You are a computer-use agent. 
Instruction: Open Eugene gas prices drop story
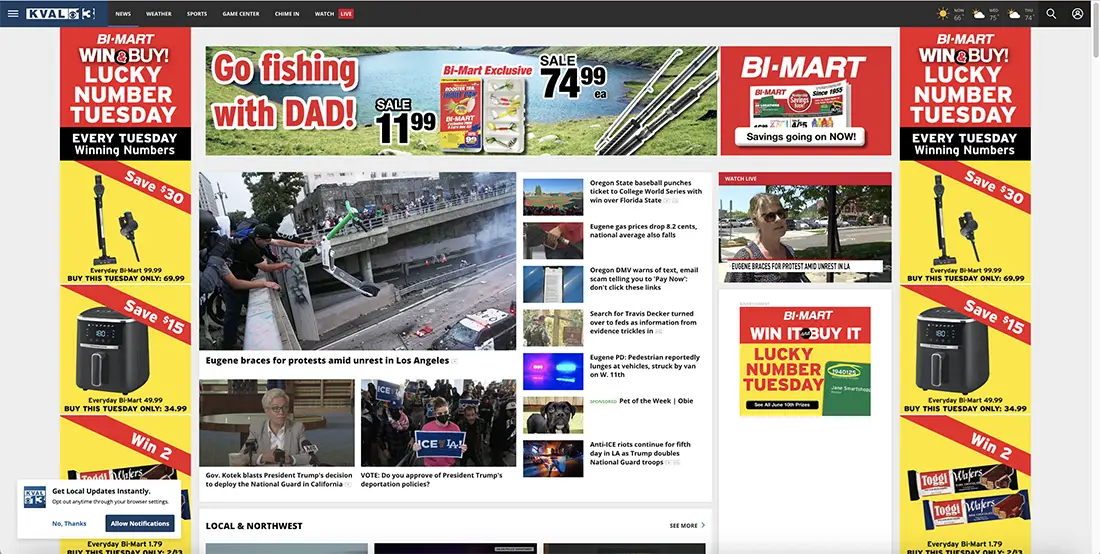pyautogui.click(x=643, y=231)
